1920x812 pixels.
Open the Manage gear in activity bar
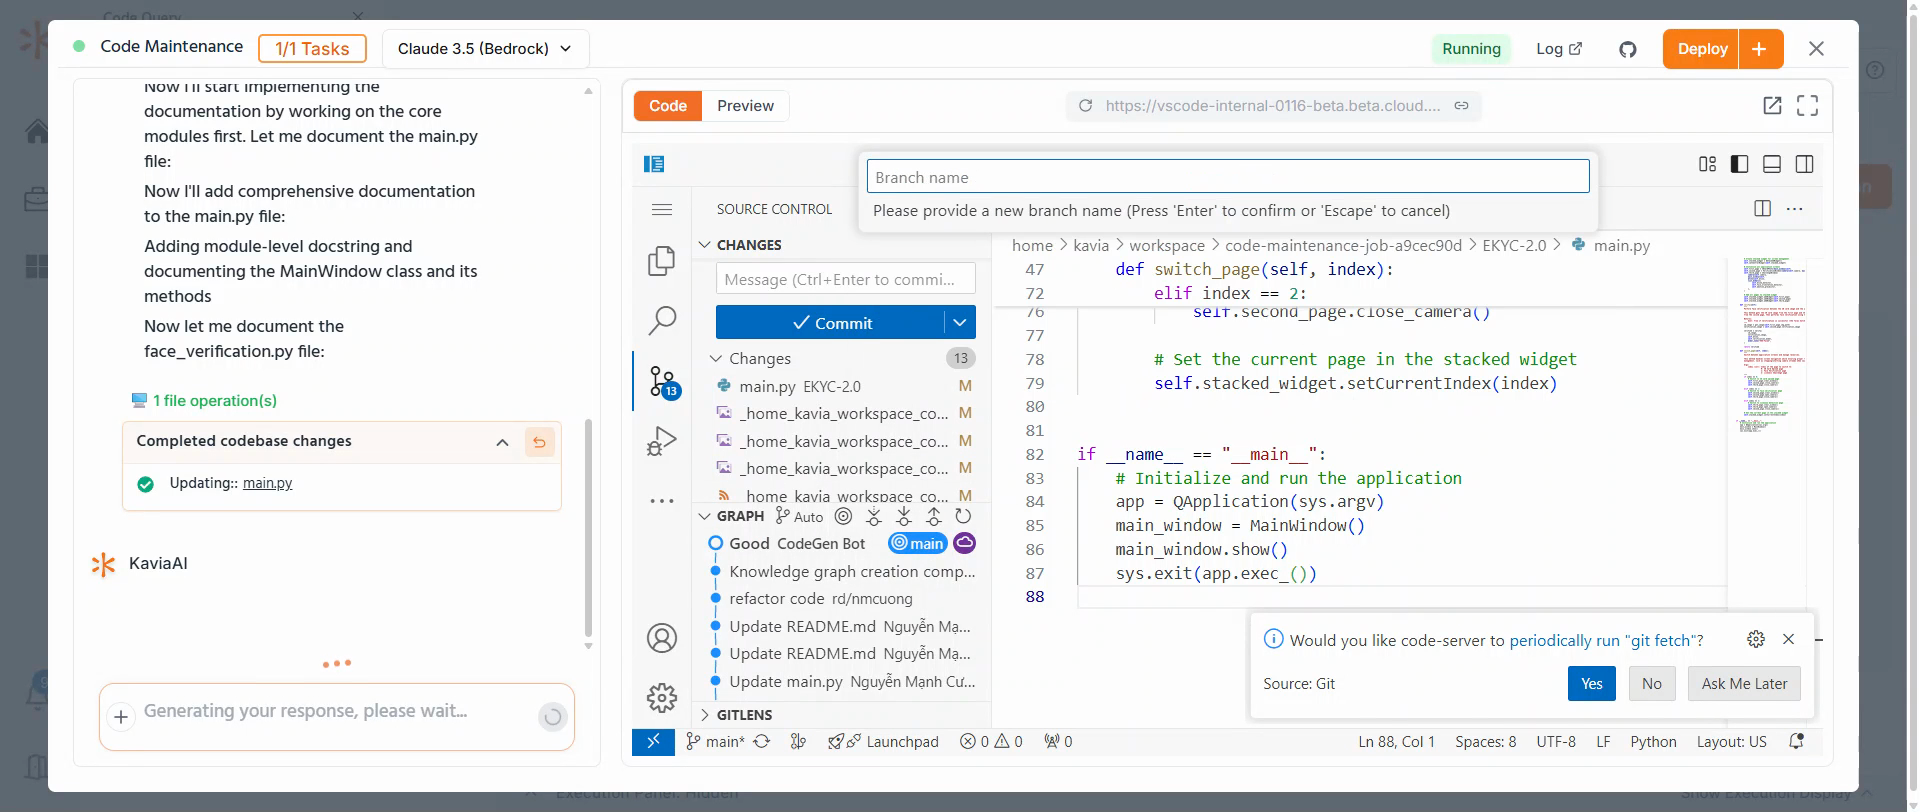tap(662, 697)
